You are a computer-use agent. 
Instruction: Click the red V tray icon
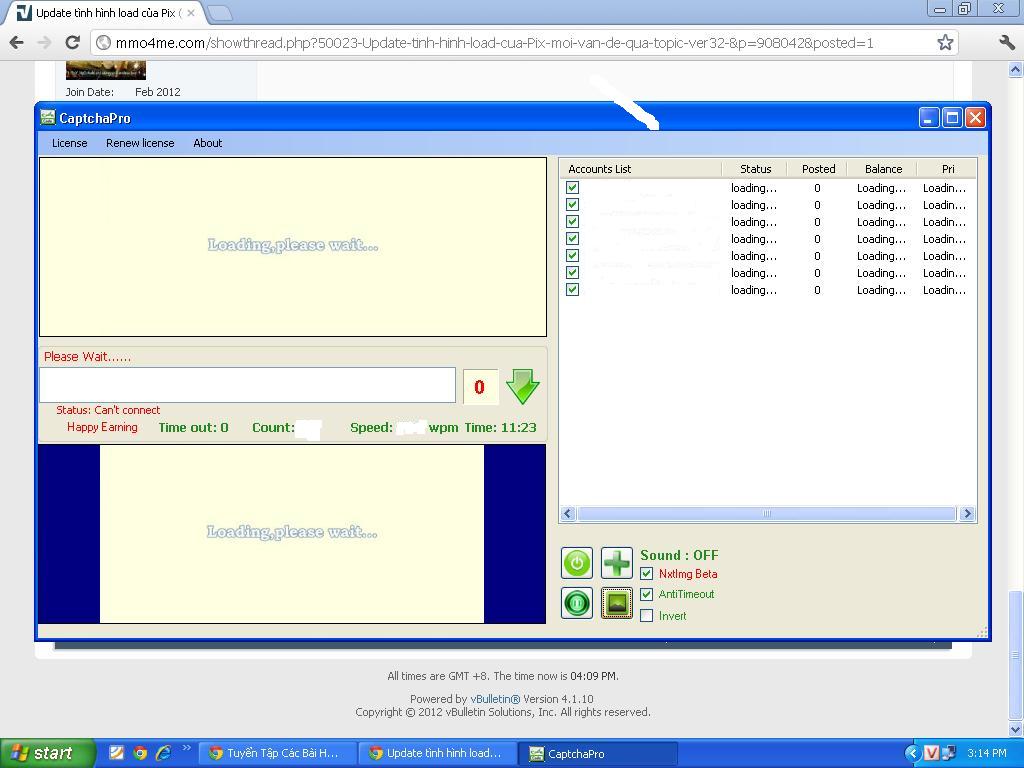tap(931, 753)
